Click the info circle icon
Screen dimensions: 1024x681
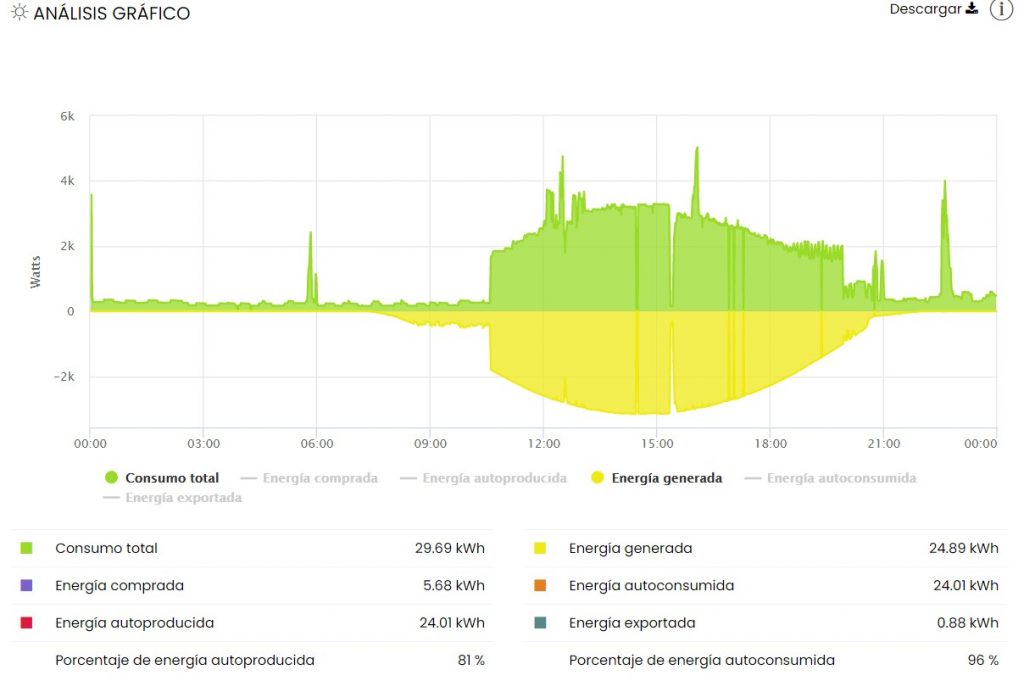(1001, 10)
